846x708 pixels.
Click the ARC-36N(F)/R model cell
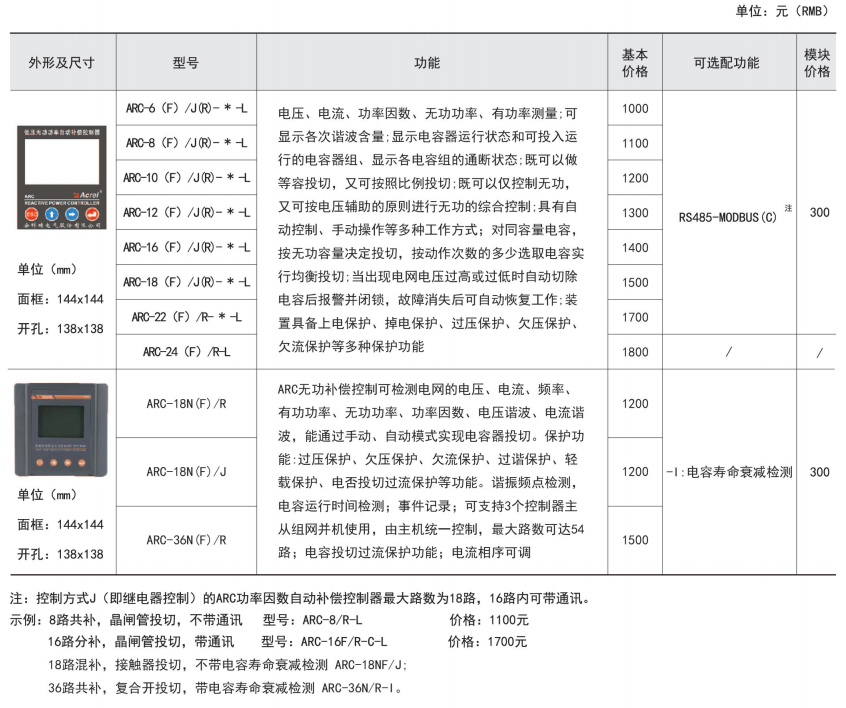tap(186, 540)
